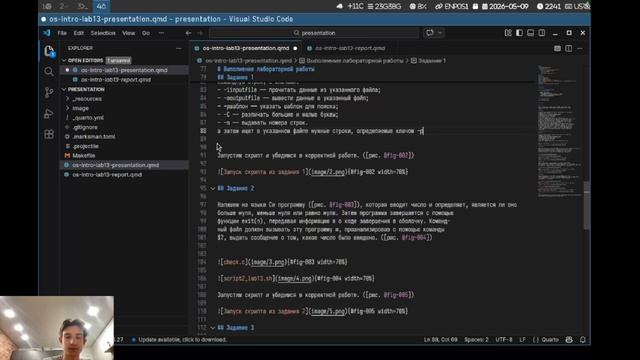Switch to os-intro-lab13-presentation.qmd tab

[246, 48]
